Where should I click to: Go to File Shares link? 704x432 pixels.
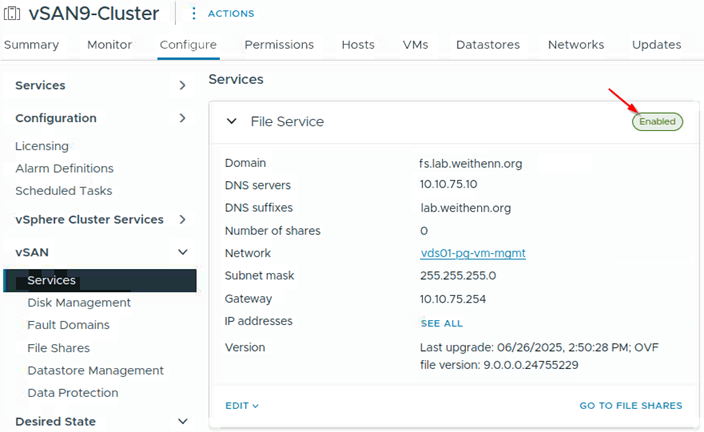(630, 406)
